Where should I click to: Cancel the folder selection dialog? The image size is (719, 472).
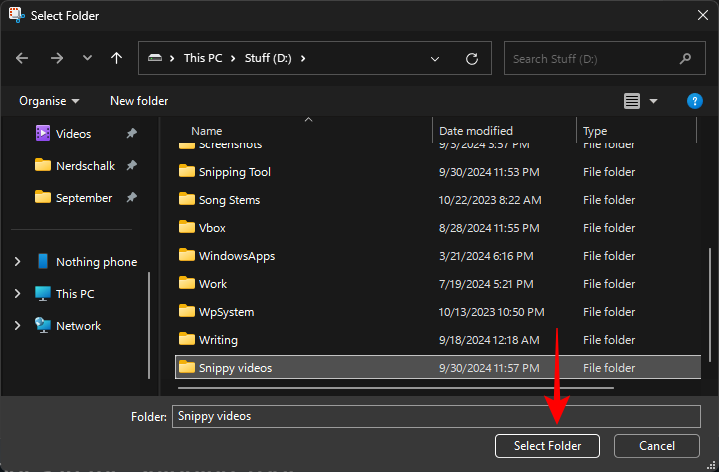656,445
